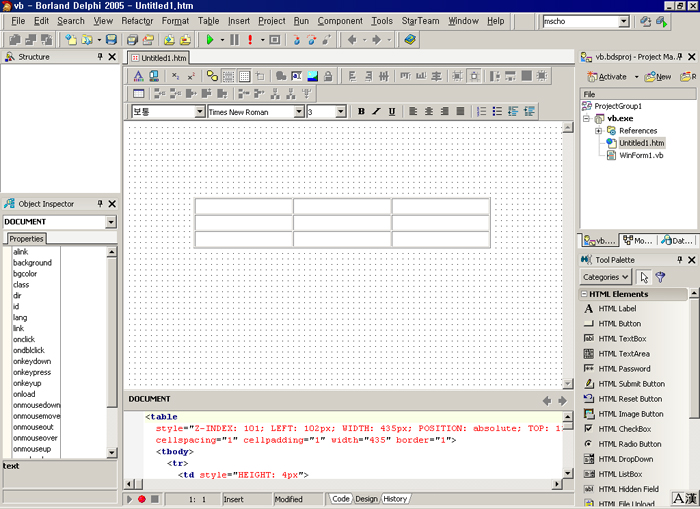Image resolution: width=700 pixels, height=509 pixels.
Task: Switch to the Design tab
Action: (366, 498)
